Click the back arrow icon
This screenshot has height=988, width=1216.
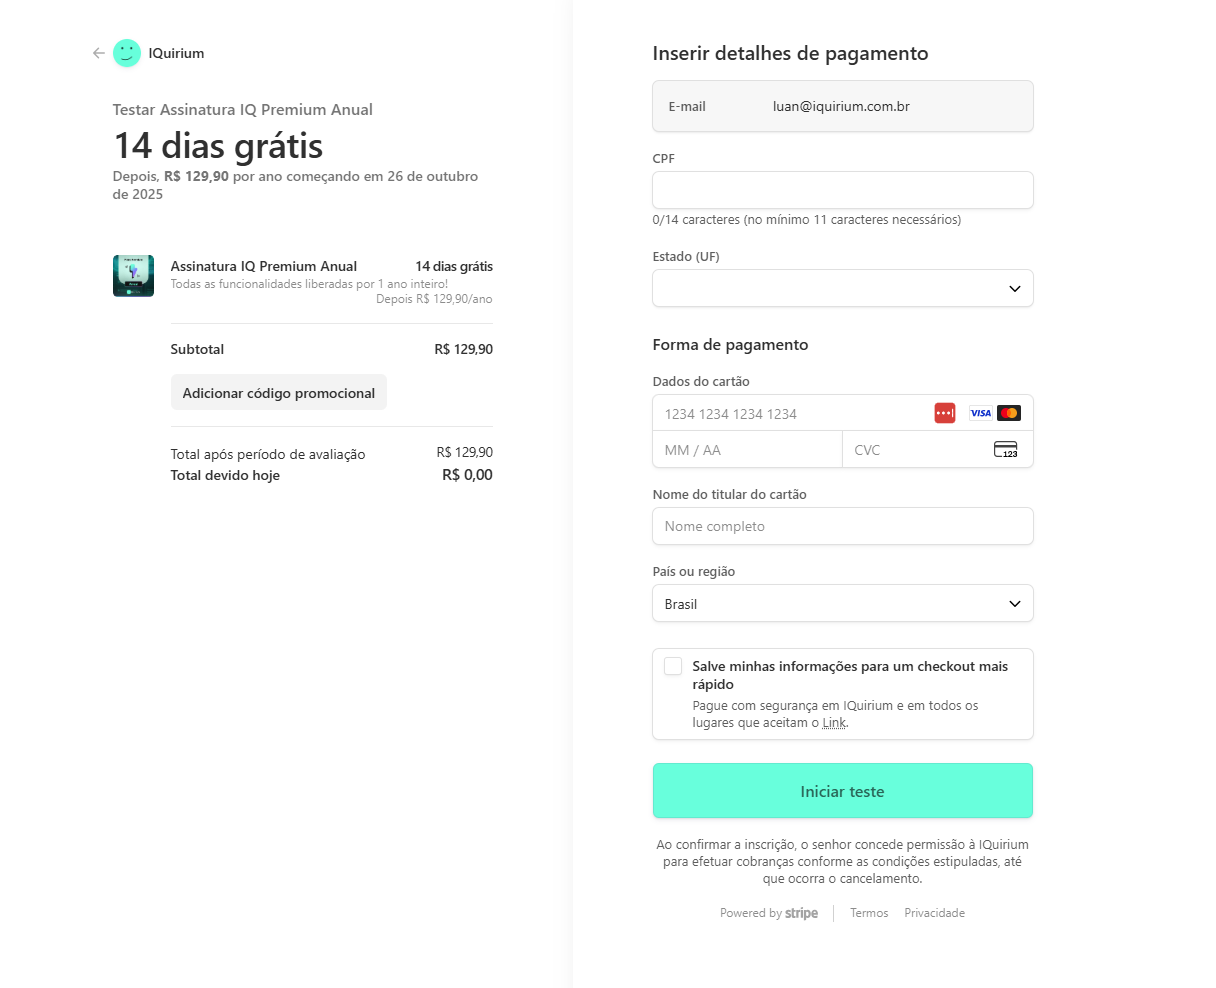[x=98, y=53]
